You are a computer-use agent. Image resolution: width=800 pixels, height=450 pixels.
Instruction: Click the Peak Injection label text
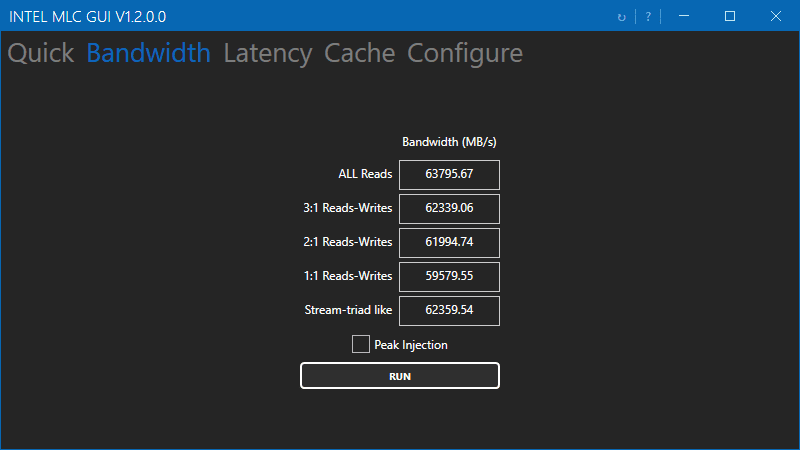tap(411, 345)
